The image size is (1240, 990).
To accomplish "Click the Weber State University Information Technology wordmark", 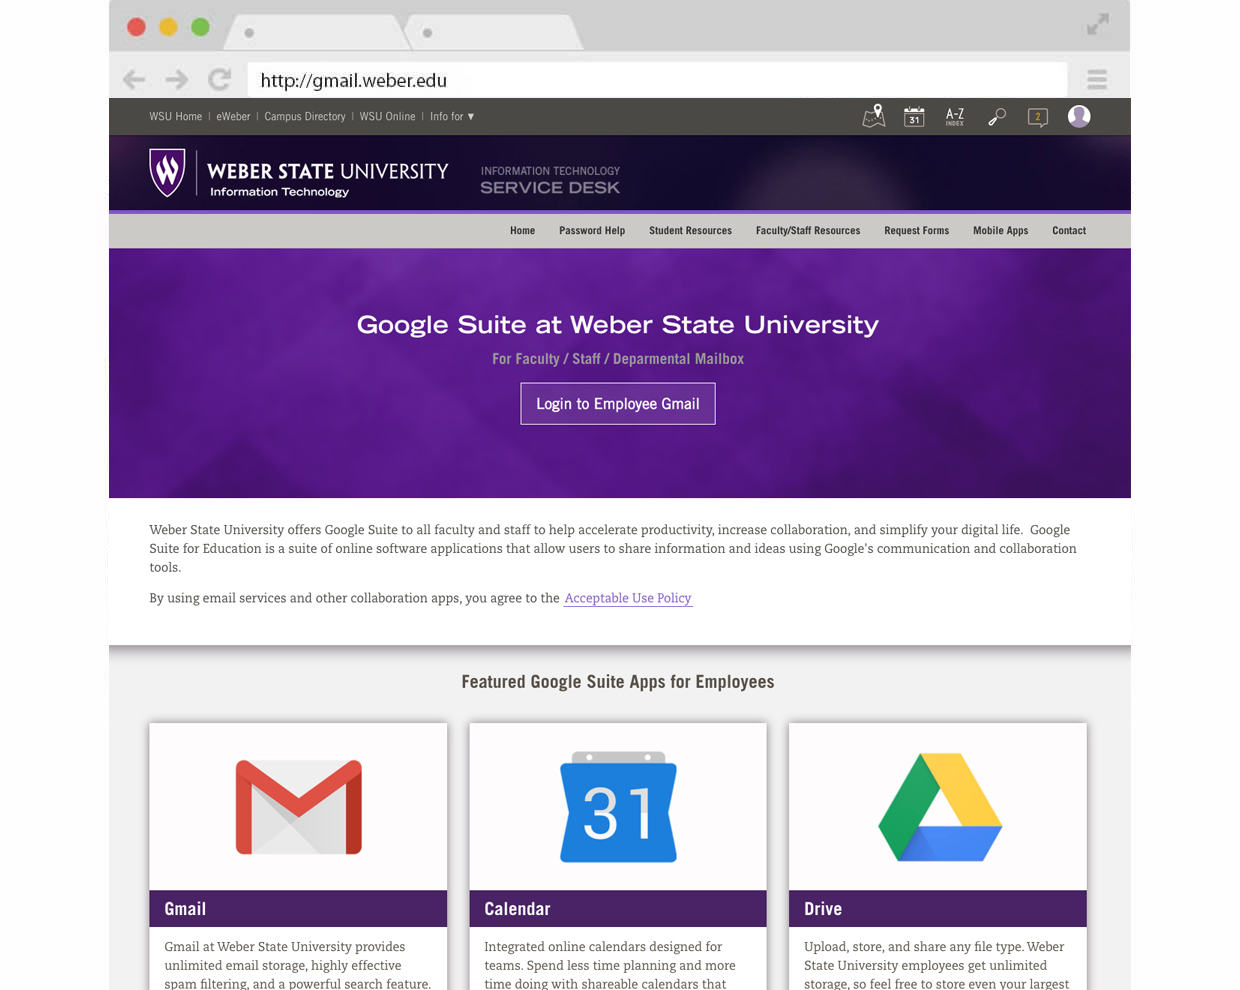I will (x=328, y=178).
